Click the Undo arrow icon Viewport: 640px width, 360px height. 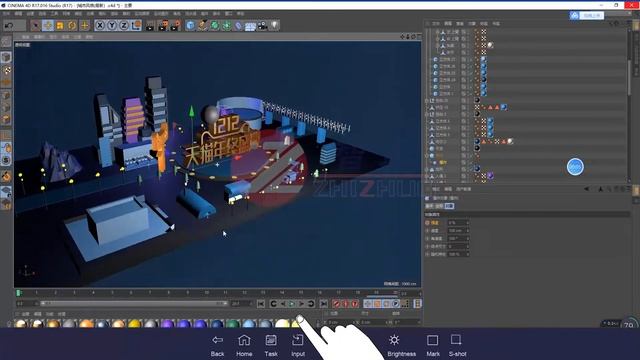[x=9, y=26]
